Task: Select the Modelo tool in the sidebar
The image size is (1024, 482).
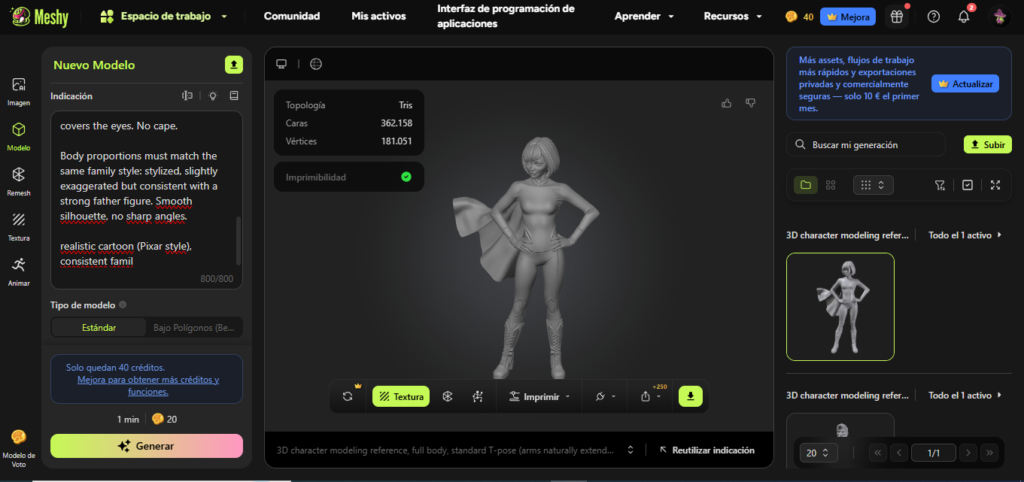Action: pyautogui.click(x=19, y=136)
